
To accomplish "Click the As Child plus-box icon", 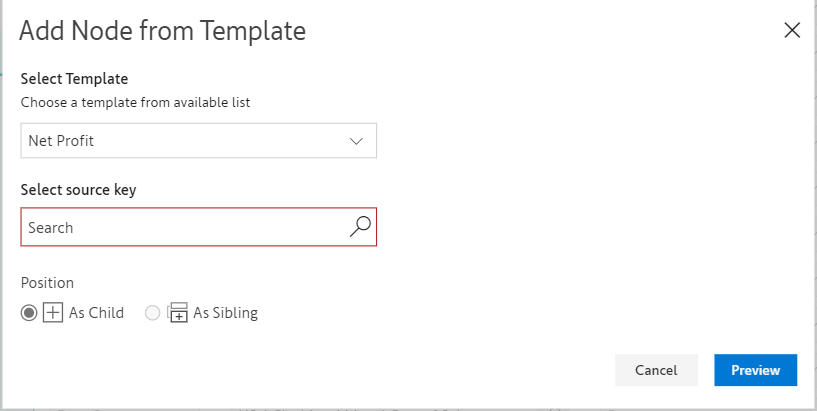I will click(x=54, y=313).
